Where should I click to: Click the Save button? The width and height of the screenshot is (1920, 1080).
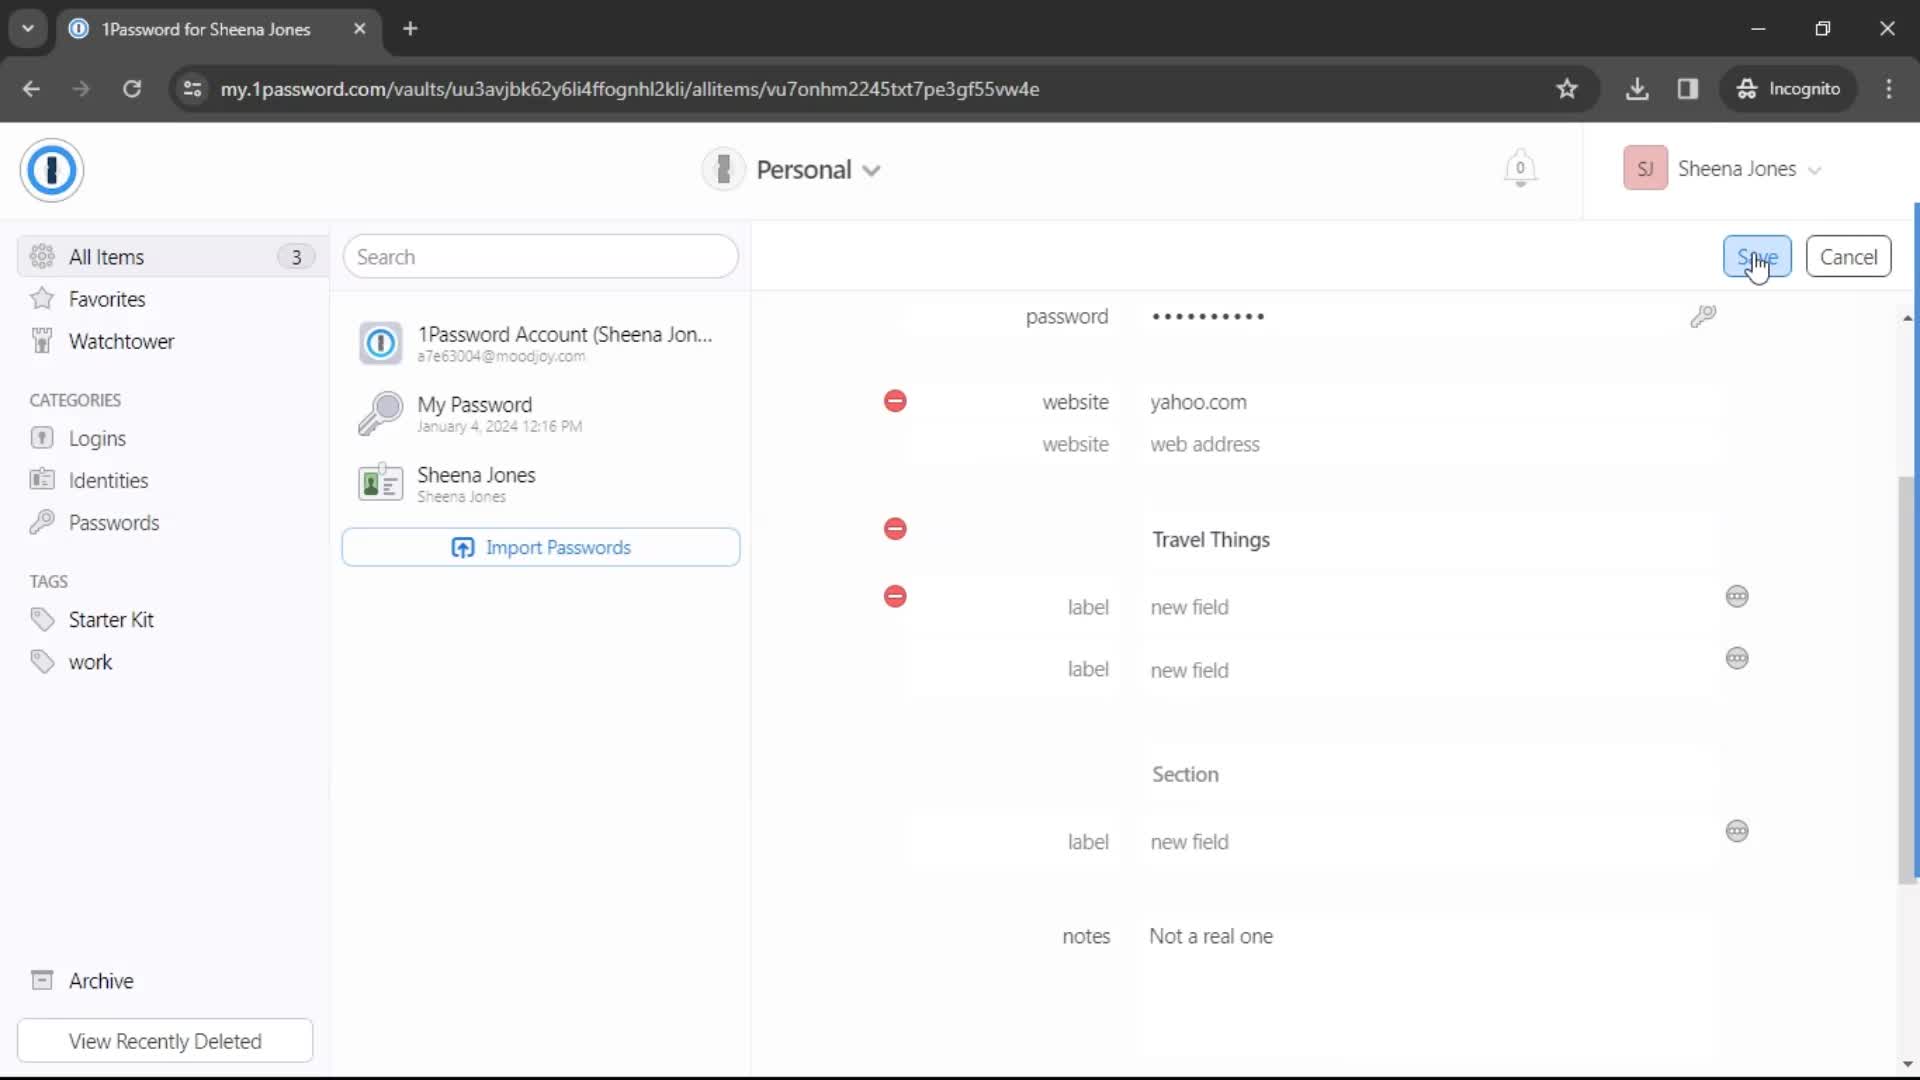point(1758,256)
